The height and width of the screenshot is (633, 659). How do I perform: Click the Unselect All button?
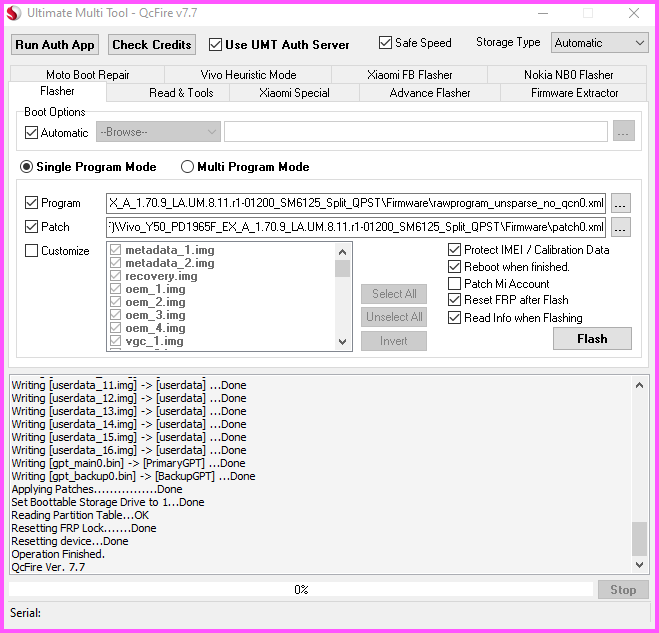(x=394, y=317)
